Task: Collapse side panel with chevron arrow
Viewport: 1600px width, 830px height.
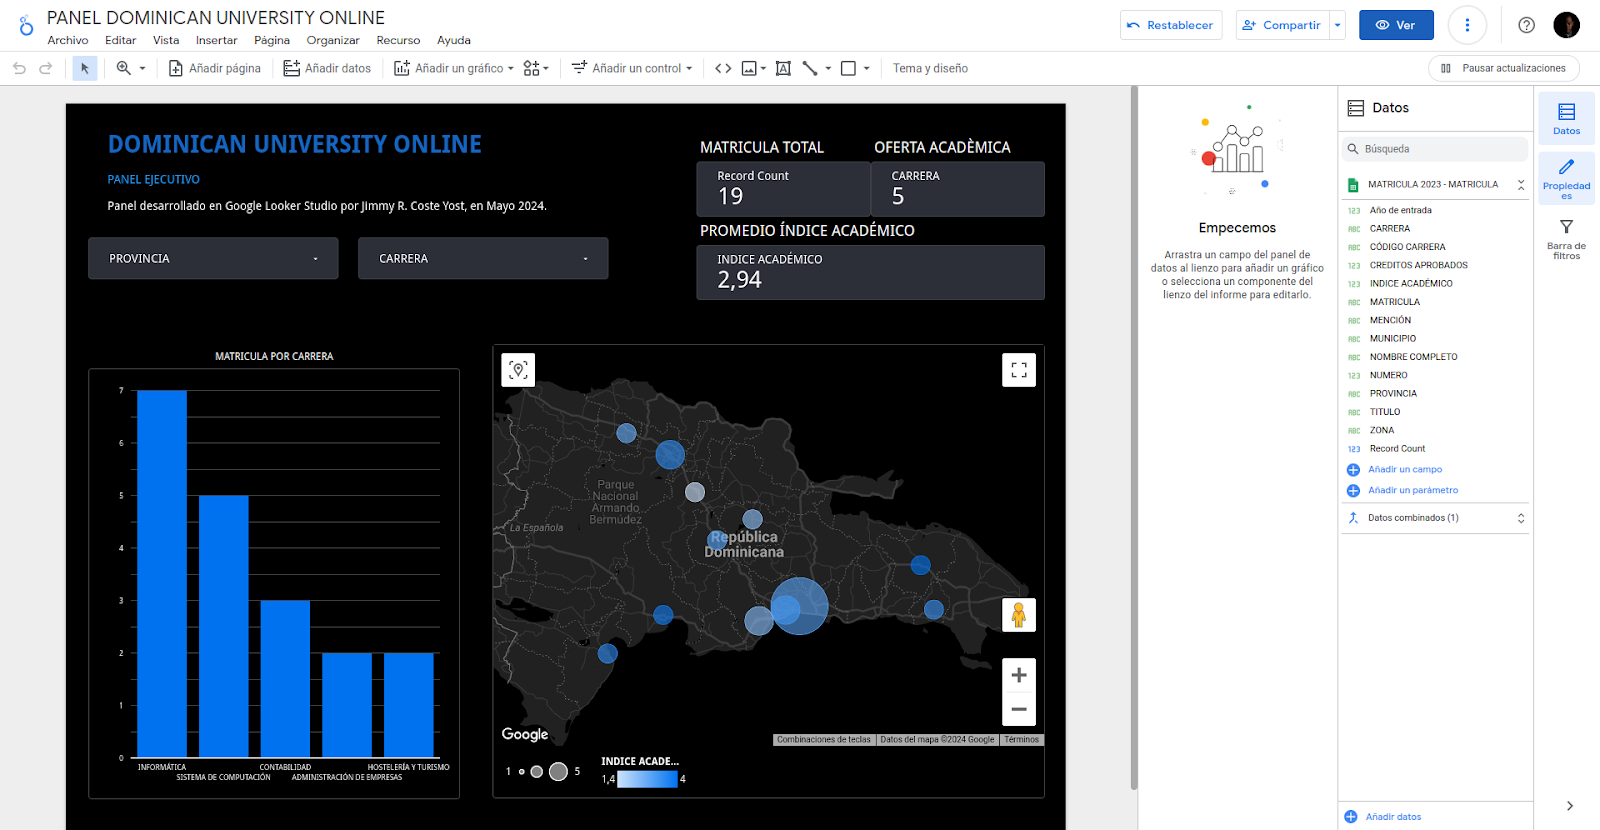Action: coord(1570,806)
